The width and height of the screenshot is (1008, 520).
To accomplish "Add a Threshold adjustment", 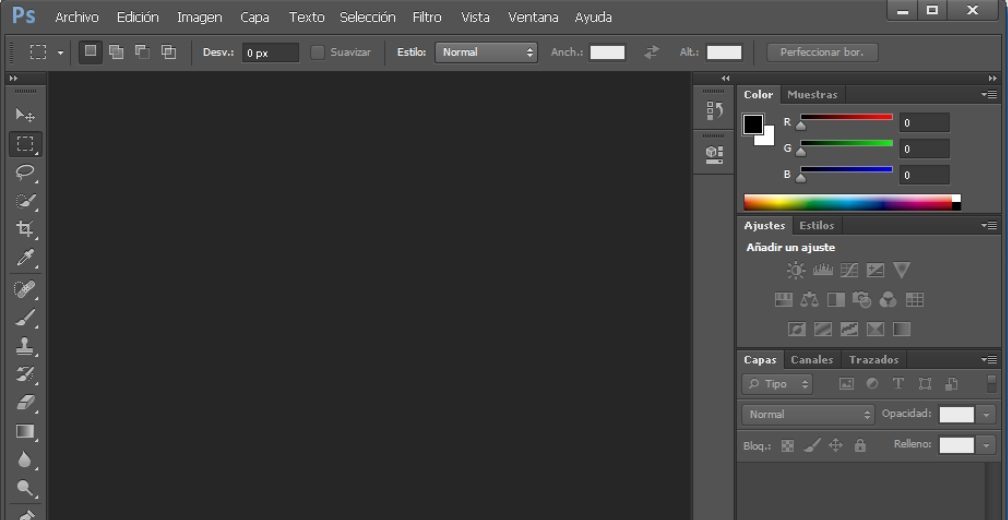I will [849, 329].
